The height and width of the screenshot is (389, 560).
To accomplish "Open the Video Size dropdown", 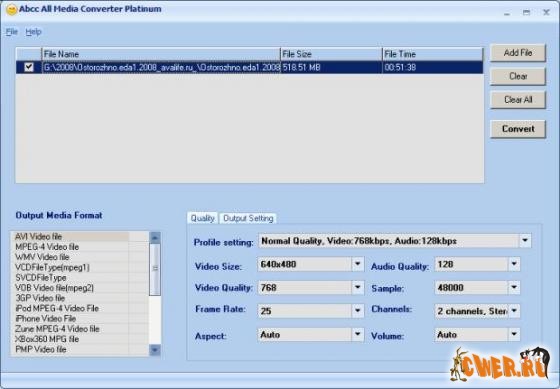I will point(358,264).
